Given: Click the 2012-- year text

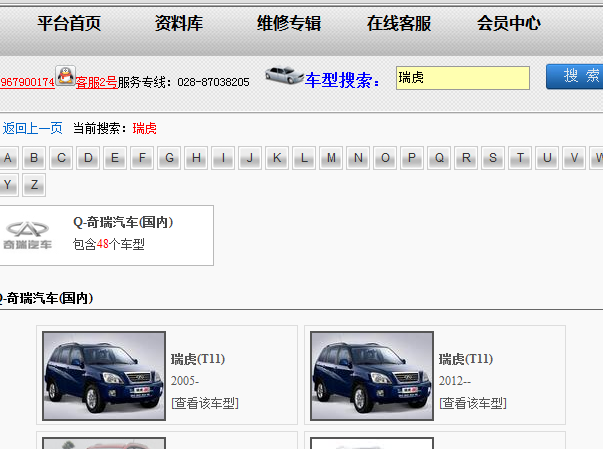Looking at the screenshot, I should 455,381.
